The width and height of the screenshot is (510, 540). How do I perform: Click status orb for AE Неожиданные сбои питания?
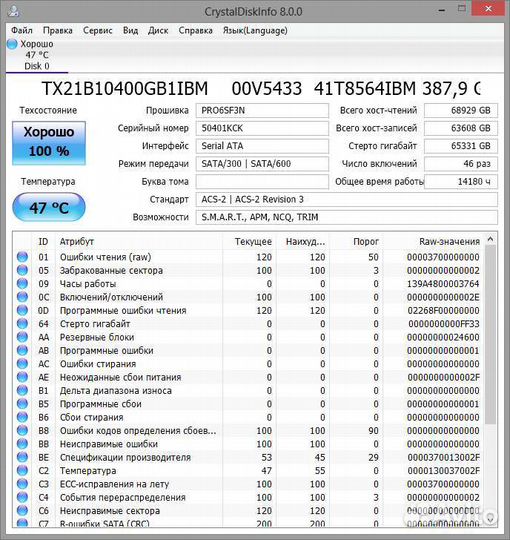pyautogui.click(x=22, y=377)
